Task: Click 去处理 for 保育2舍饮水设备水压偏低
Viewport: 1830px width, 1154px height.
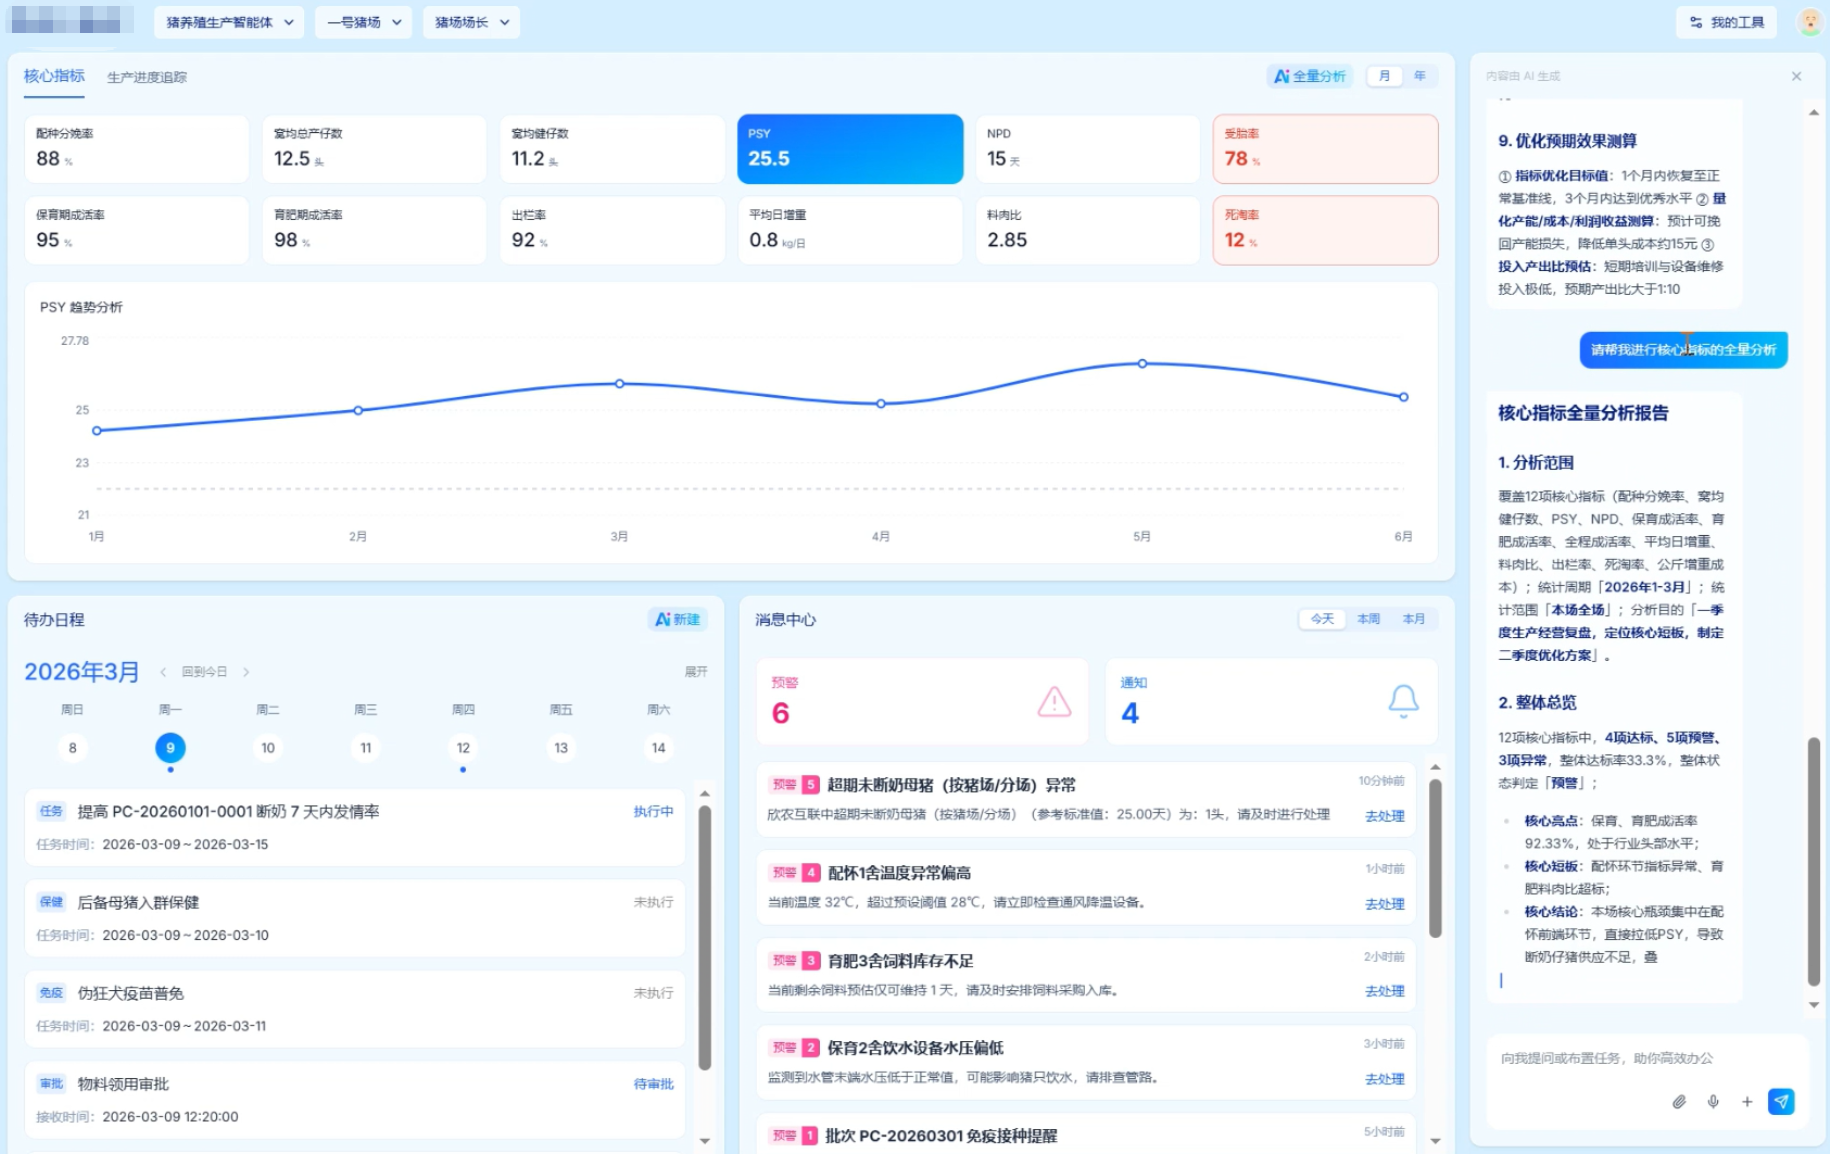Action: click(1384, 1079)
